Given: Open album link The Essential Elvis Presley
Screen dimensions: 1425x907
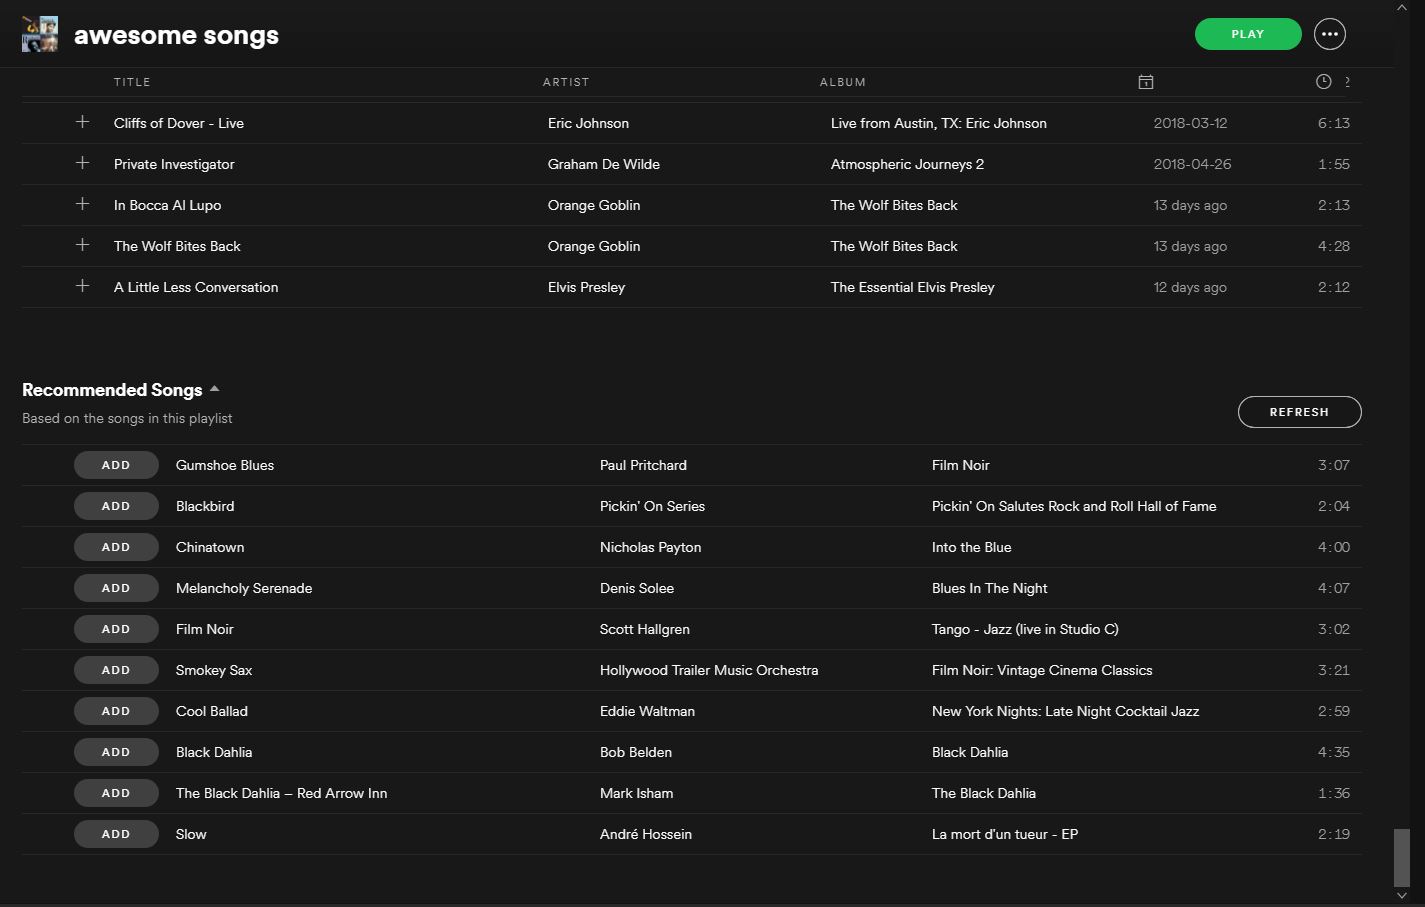Looking at the screenshot, I should [x=912, y=287].
